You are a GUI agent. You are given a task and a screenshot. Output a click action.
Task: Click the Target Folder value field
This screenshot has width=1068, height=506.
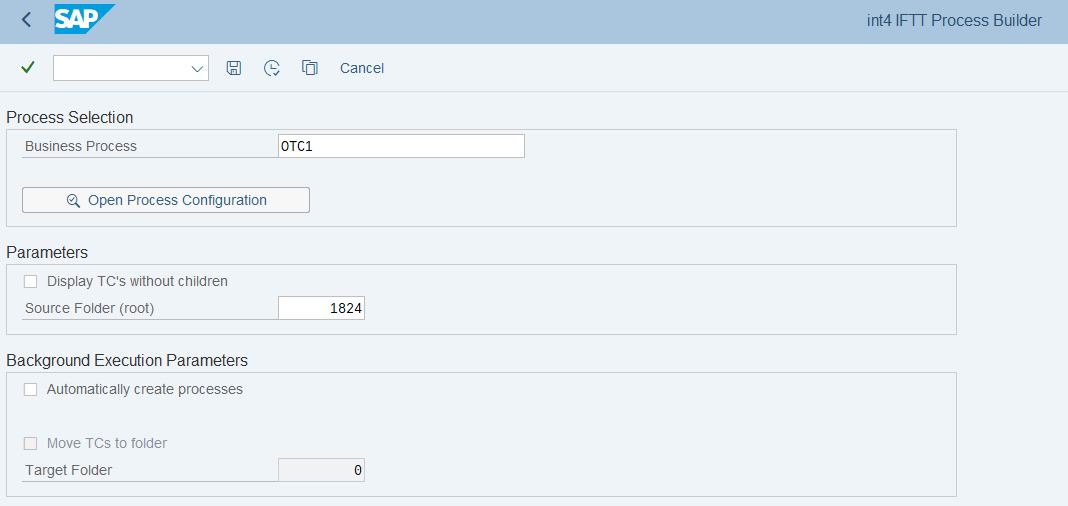click(321, 470)
